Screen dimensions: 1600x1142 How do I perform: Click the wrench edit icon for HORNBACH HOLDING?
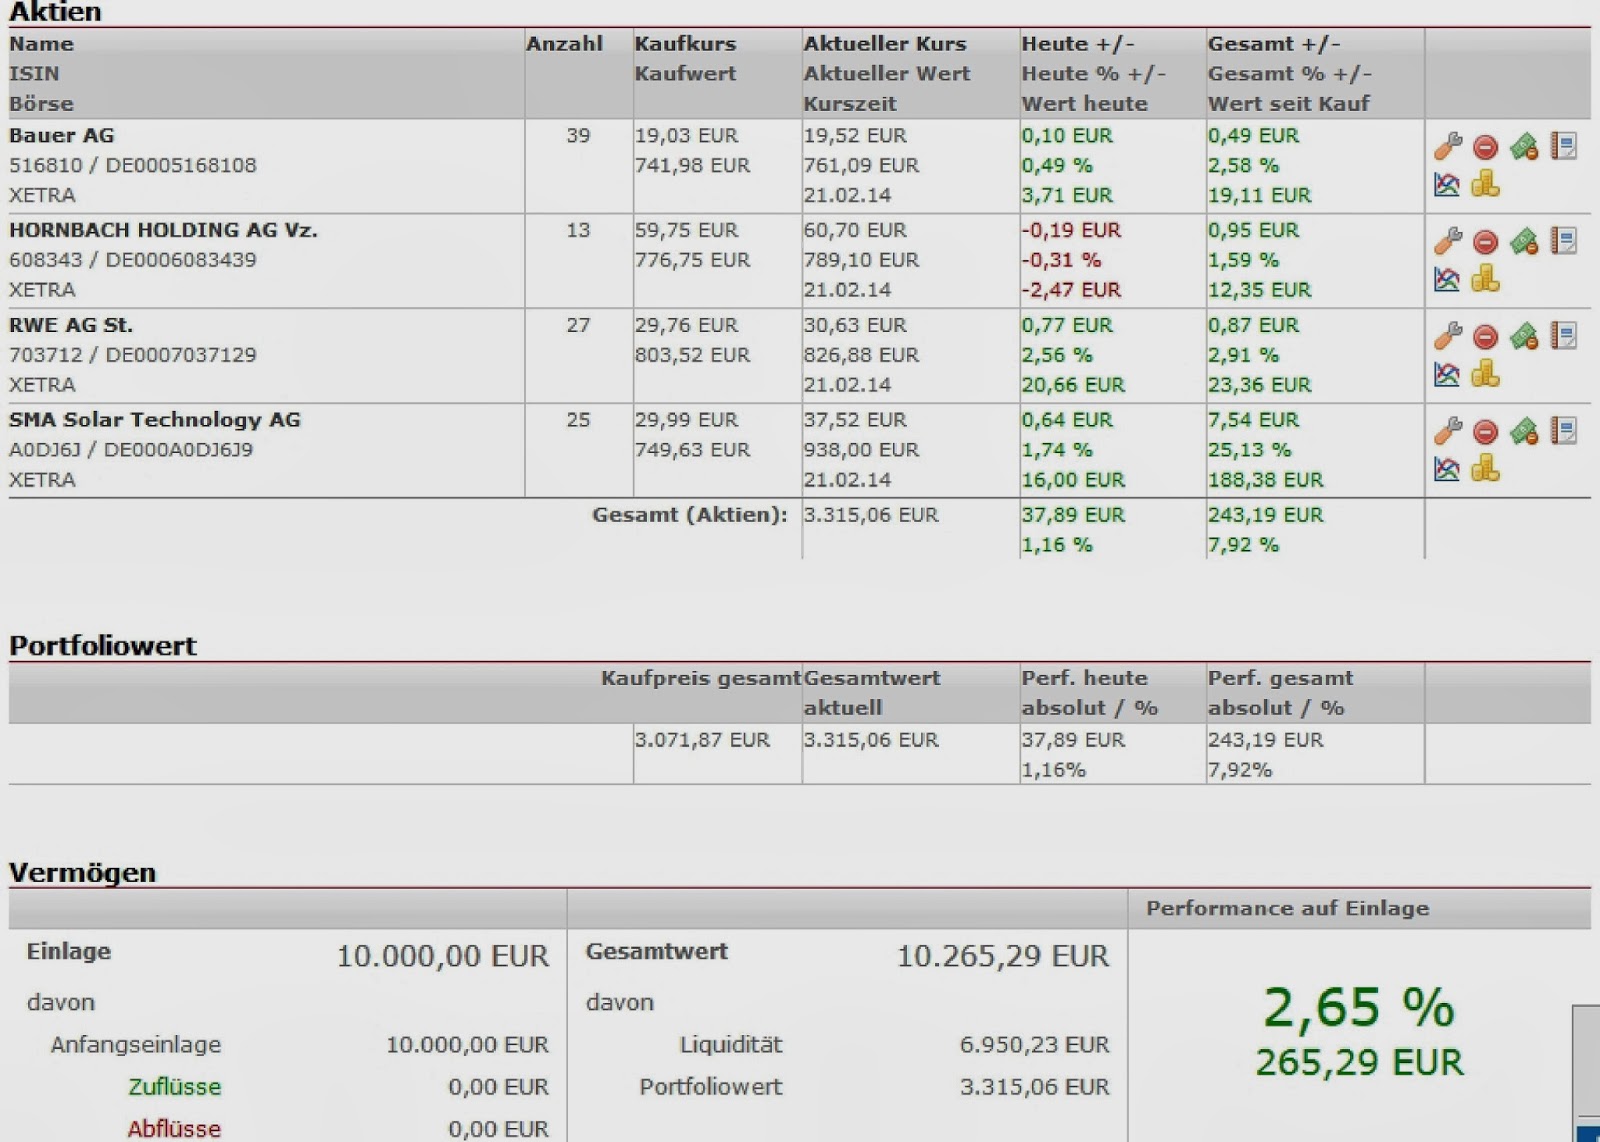pos(1447,241)
